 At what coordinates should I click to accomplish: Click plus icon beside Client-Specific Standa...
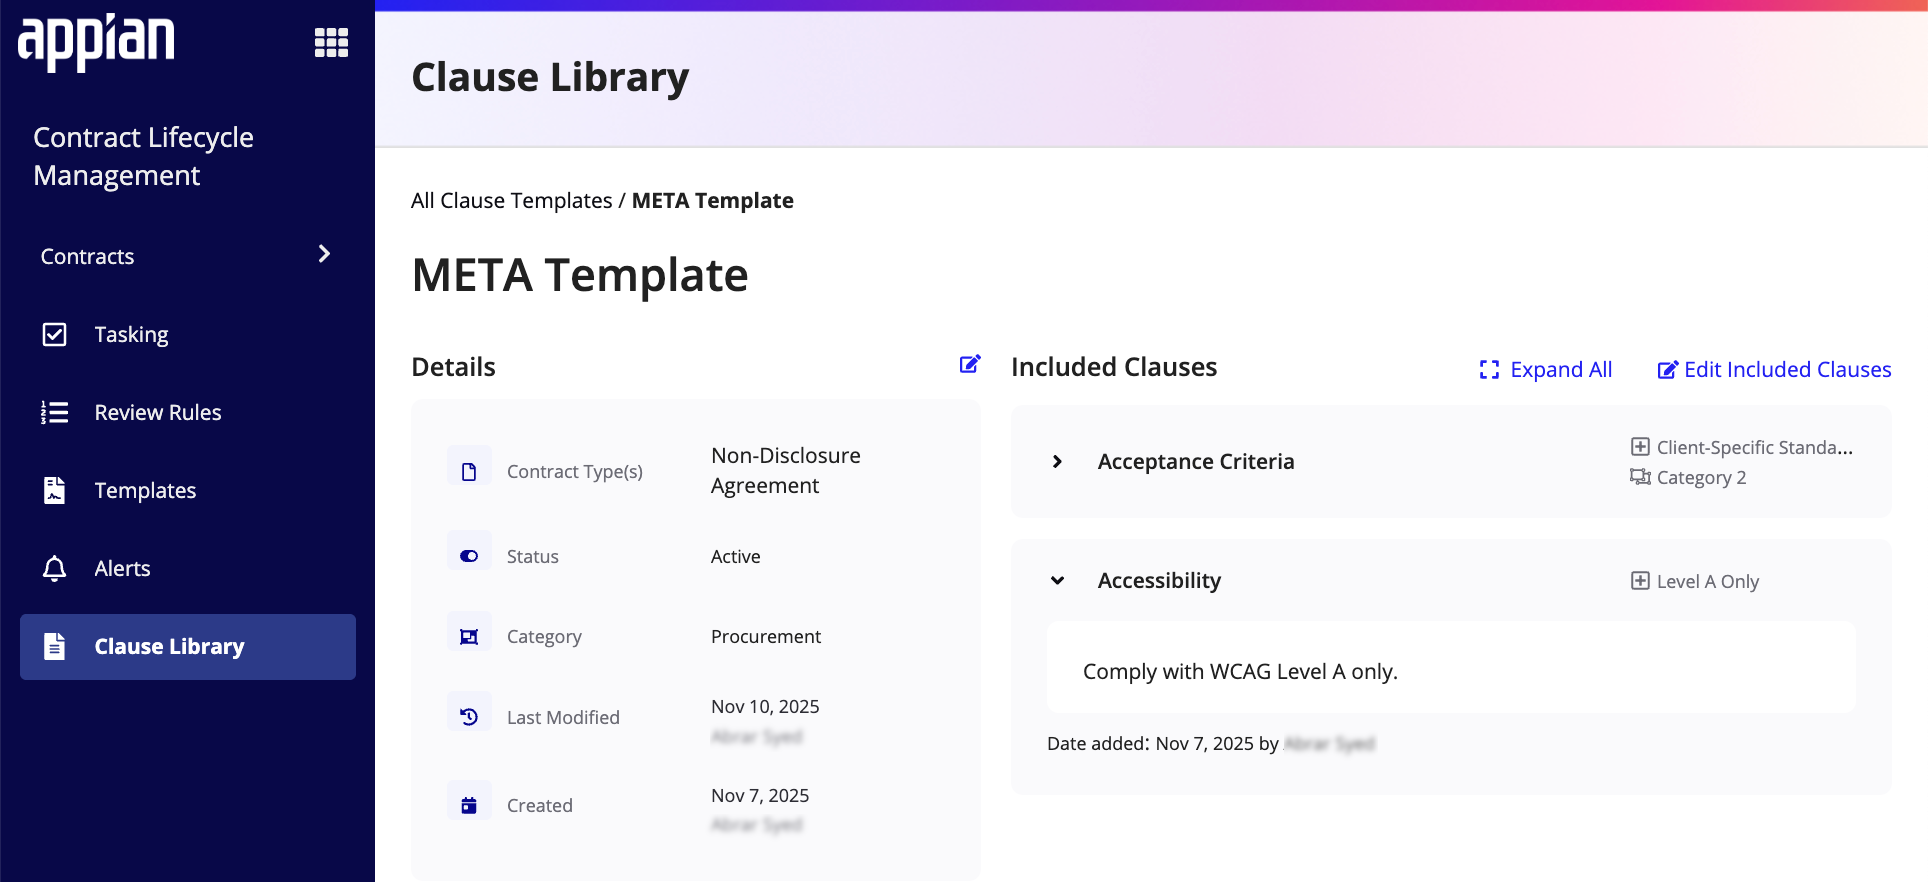pyautogui.click(x=1640, y=447)
